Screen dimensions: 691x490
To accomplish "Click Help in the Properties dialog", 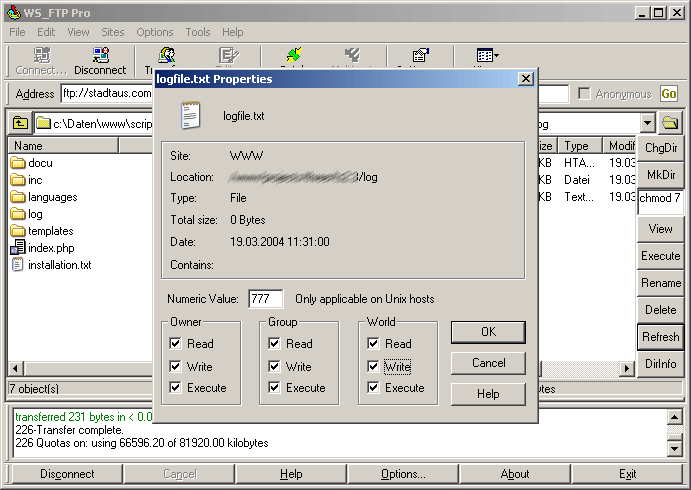I will 488,393.
